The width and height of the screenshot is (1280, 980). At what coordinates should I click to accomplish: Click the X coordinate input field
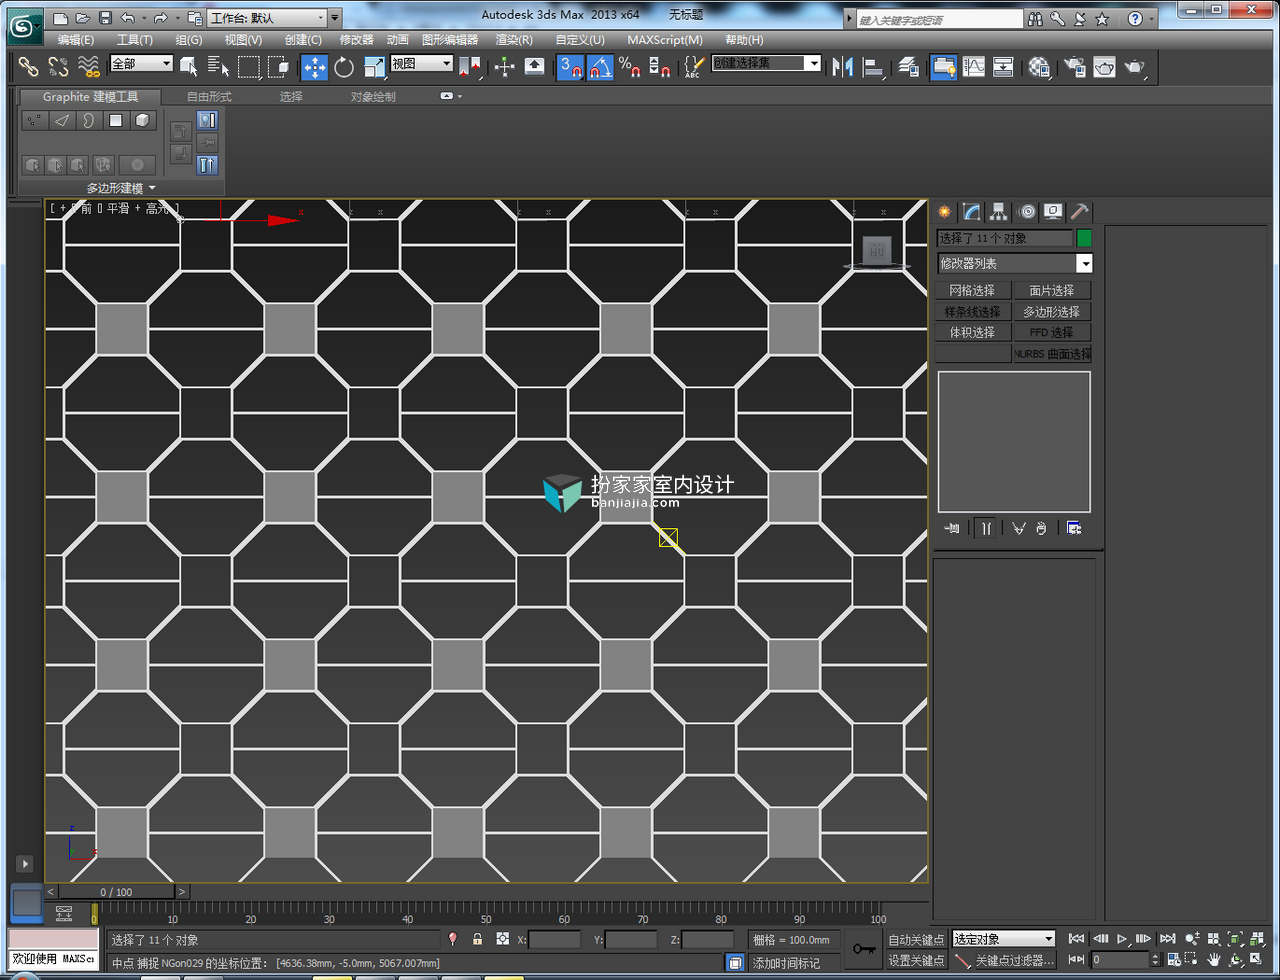pos(555,940)
